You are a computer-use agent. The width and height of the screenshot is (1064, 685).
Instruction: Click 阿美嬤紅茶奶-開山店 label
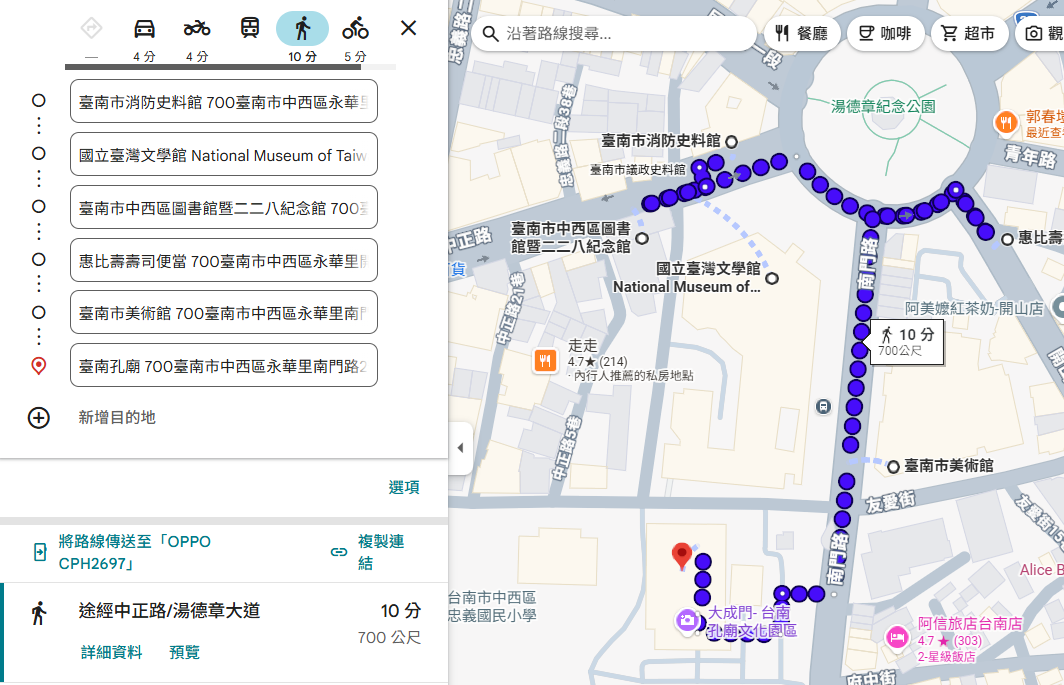tap(974, 308)
